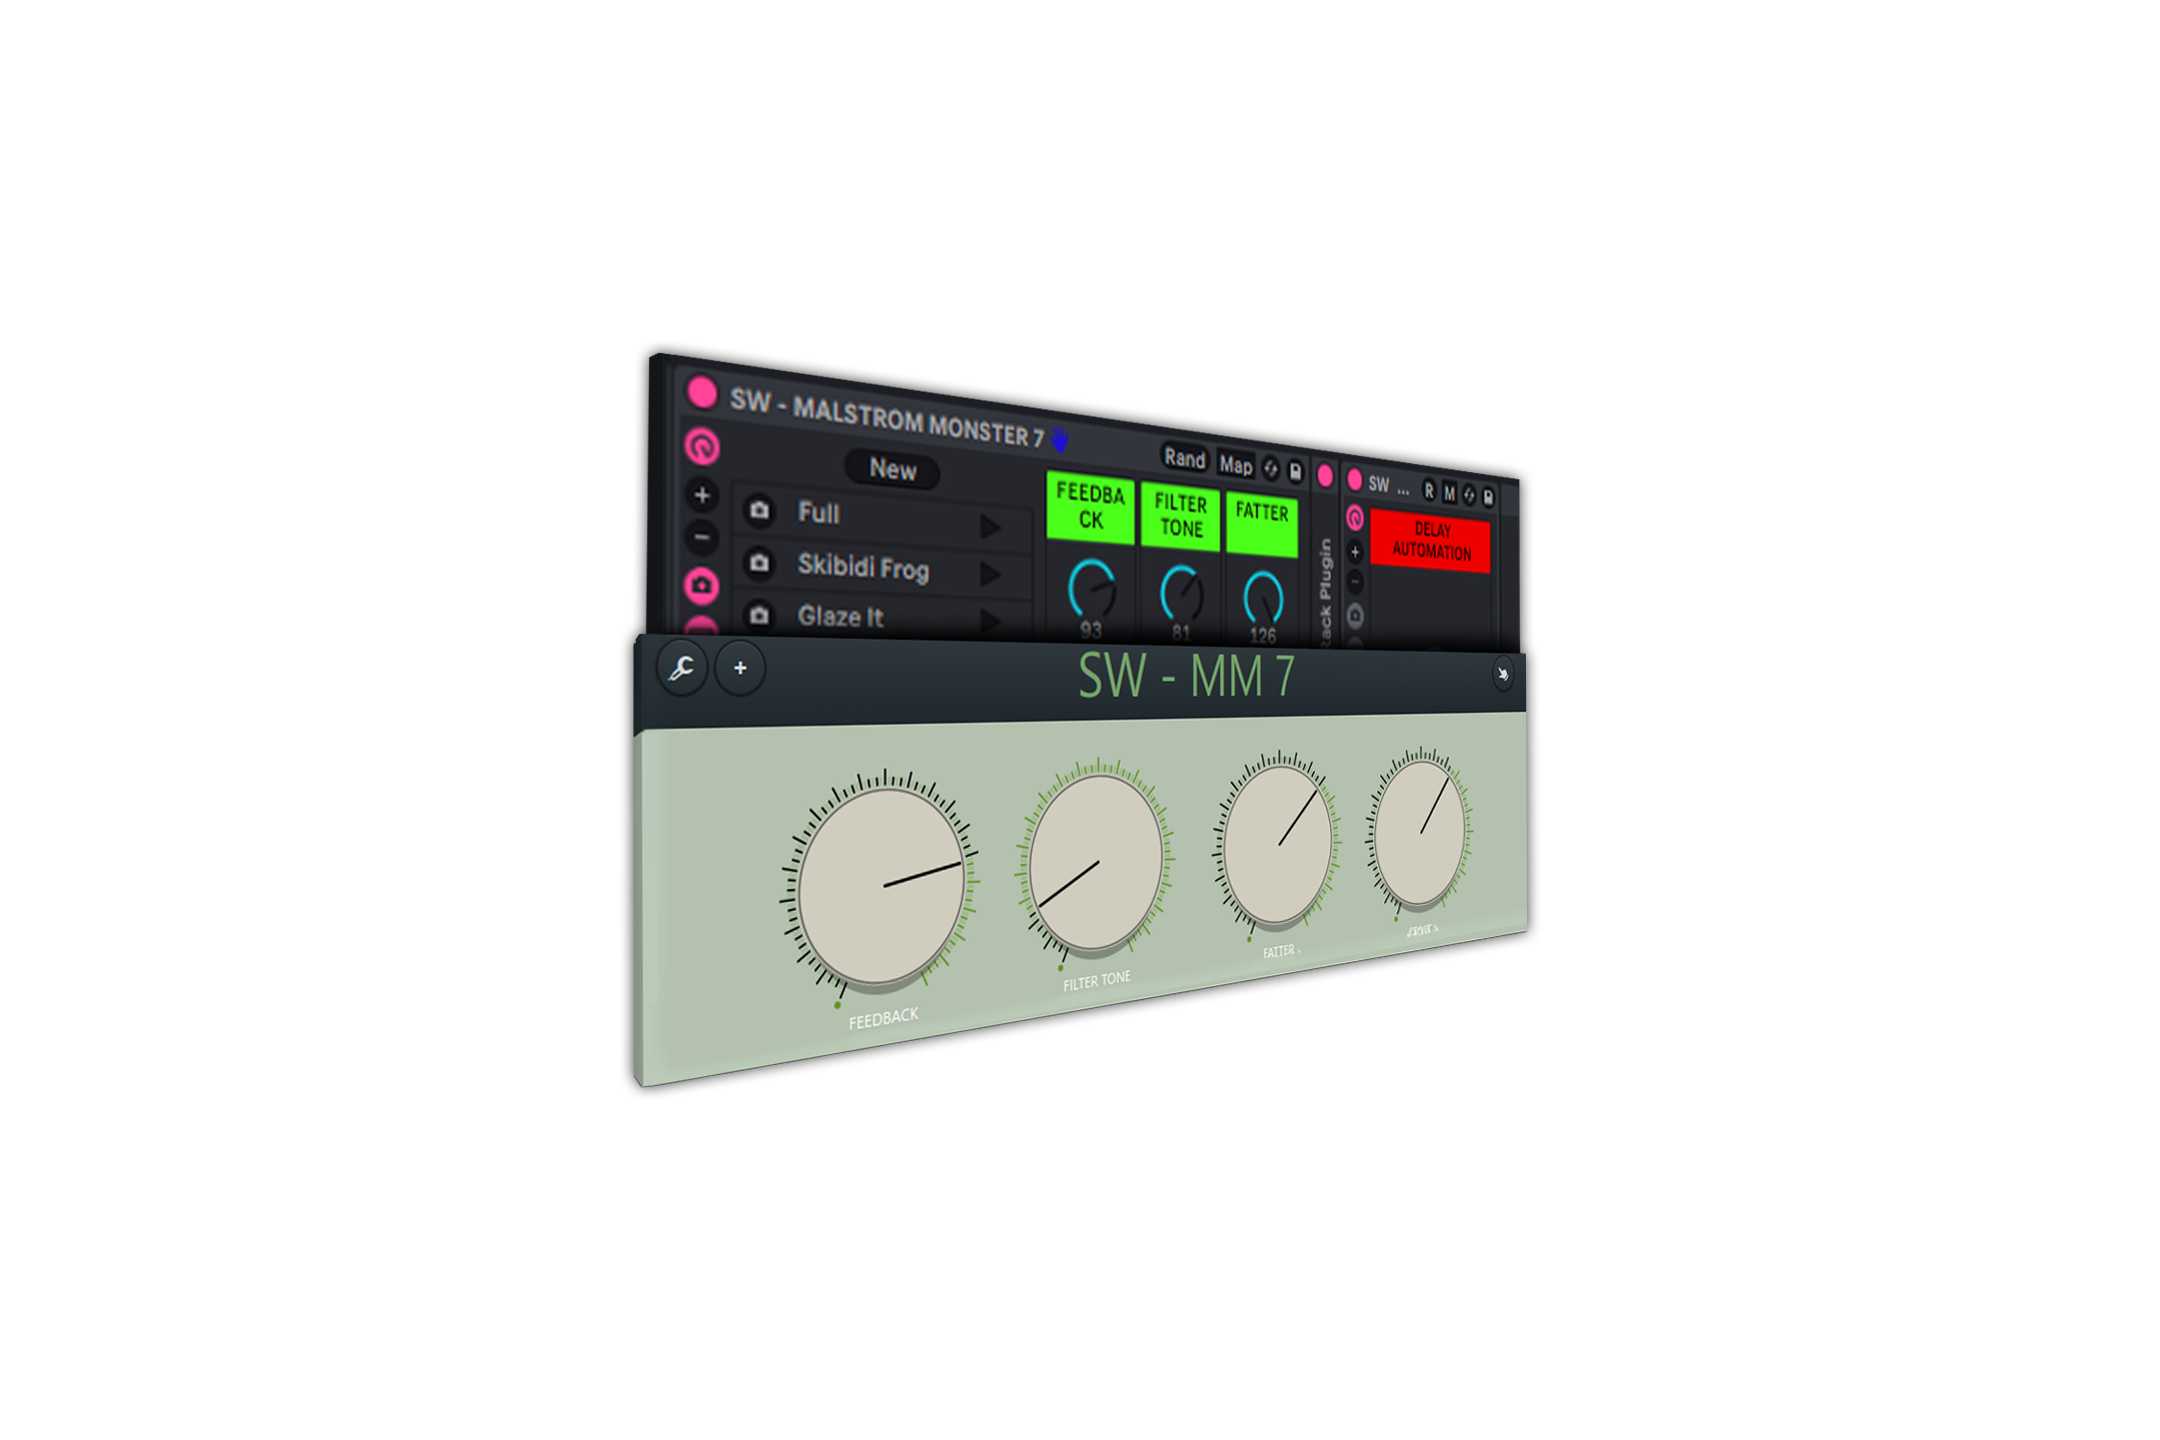Toggle the second SW rack pink power button
This screenshot has width=2160, height=1440.
pos(1354,480)
